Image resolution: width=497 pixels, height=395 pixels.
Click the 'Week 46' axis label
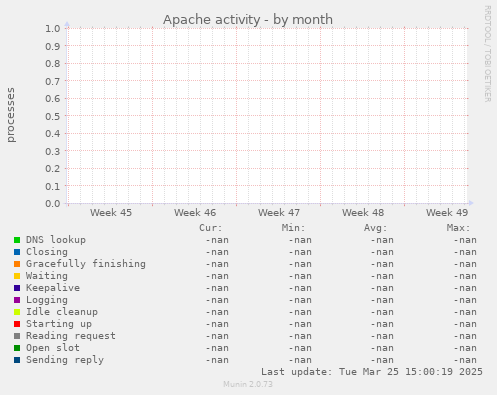point(195,213)
